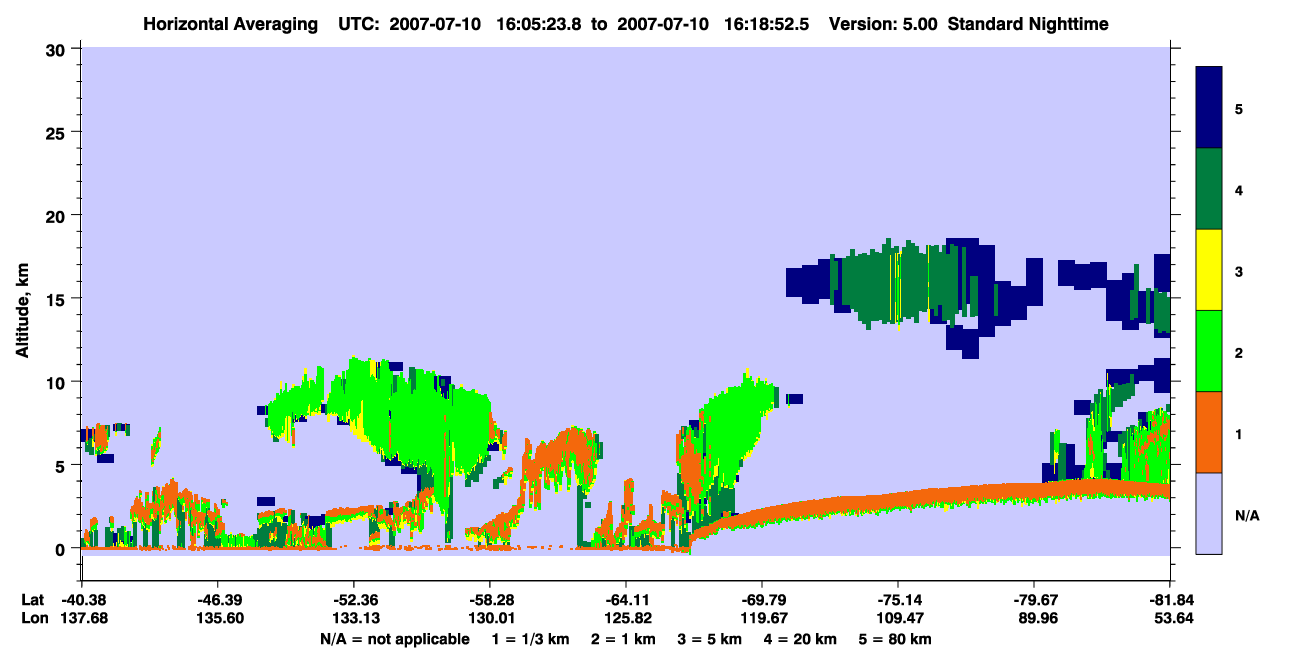Click the orange colorbar segment labeled 1
Screen dimensions: 1300x667
coord(1209,432)
